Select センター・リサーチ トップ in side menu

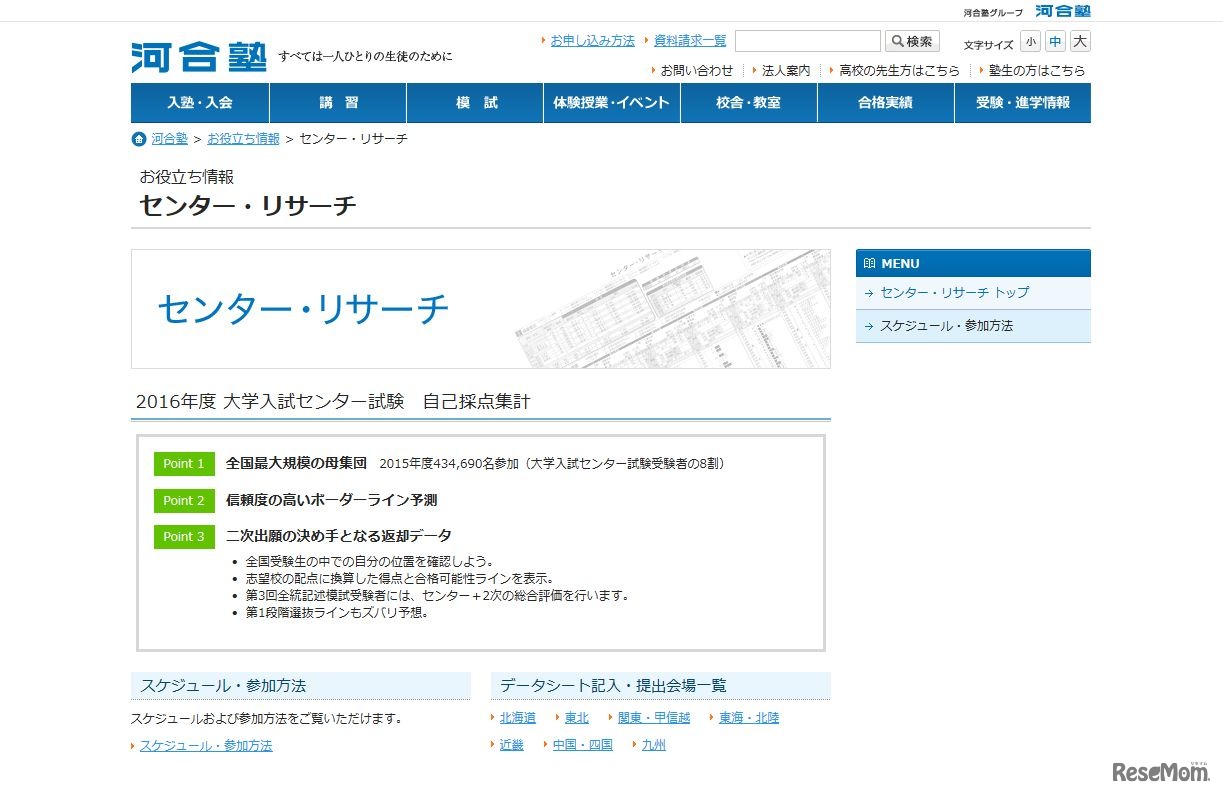(x=954, y=293)
